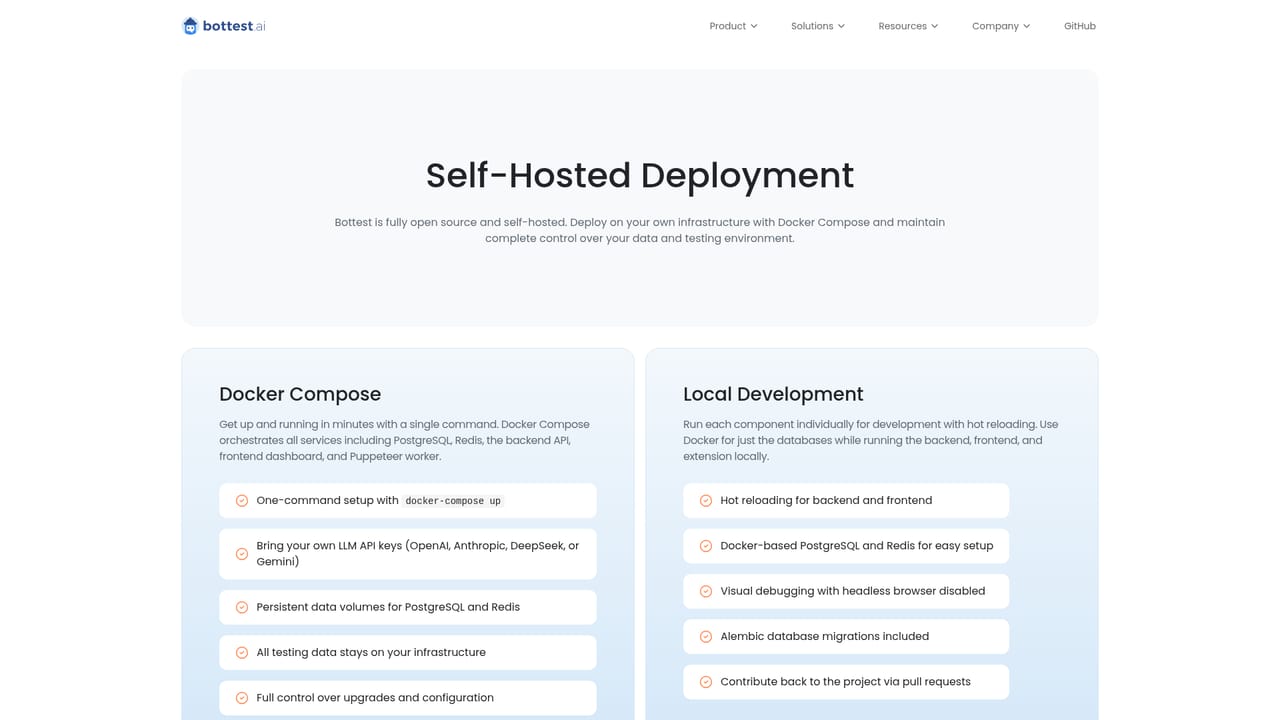Expand the Product chevron arrow
This screenshot has height=720, width=1280.
click(754, 26)
